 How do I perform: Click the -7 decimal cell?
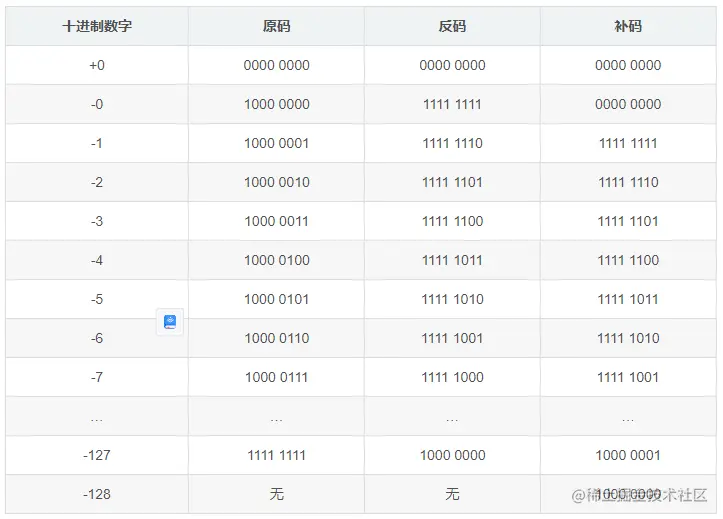click(97, 377)
